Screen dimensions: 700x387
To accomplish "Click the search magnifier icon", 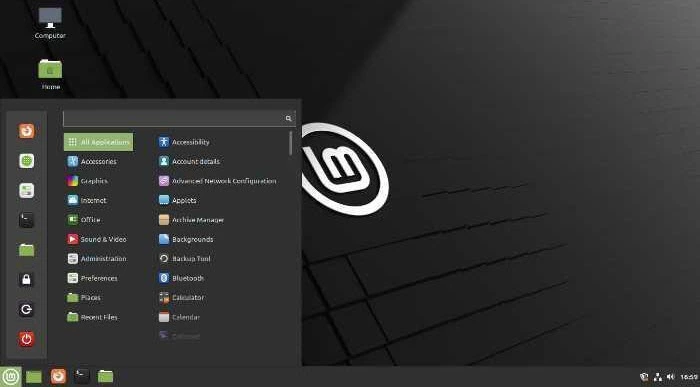I will coord(288,118).
